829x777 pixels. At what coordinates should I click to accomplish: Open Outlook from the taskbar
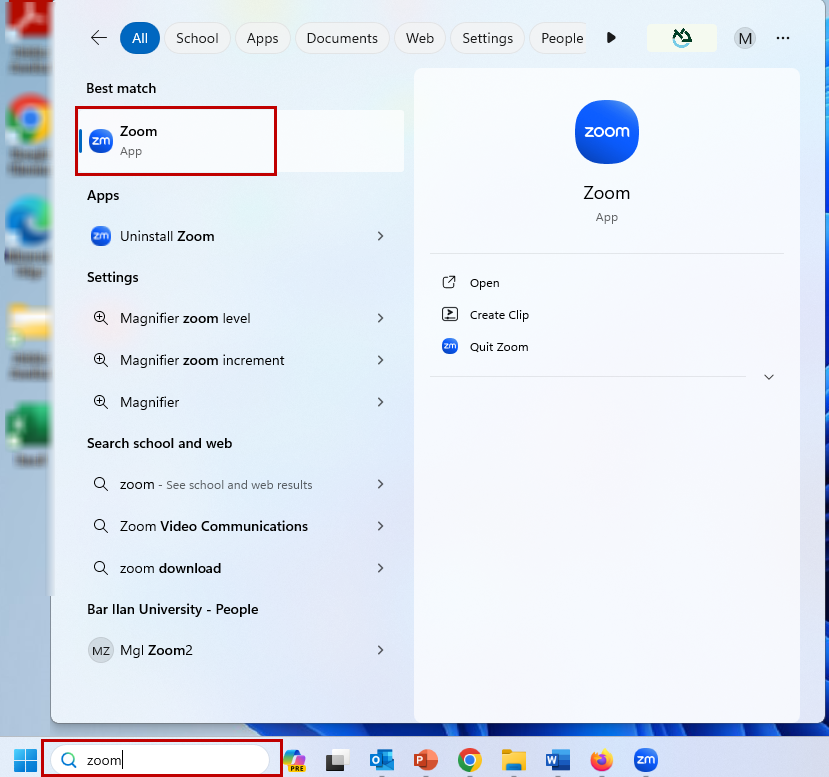tap(381, 760)
